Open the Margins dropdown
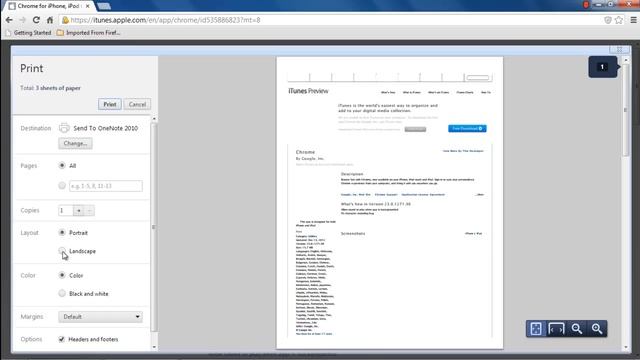This screenshot has height=360, width=640. pos(100,317)
